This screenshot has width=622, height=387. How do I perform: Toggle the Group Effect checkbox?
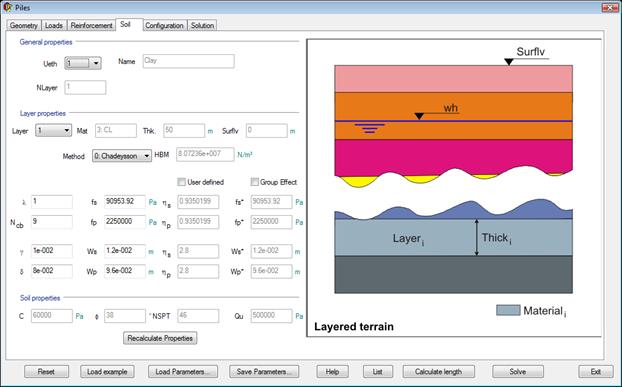click(x=255, y=182)
